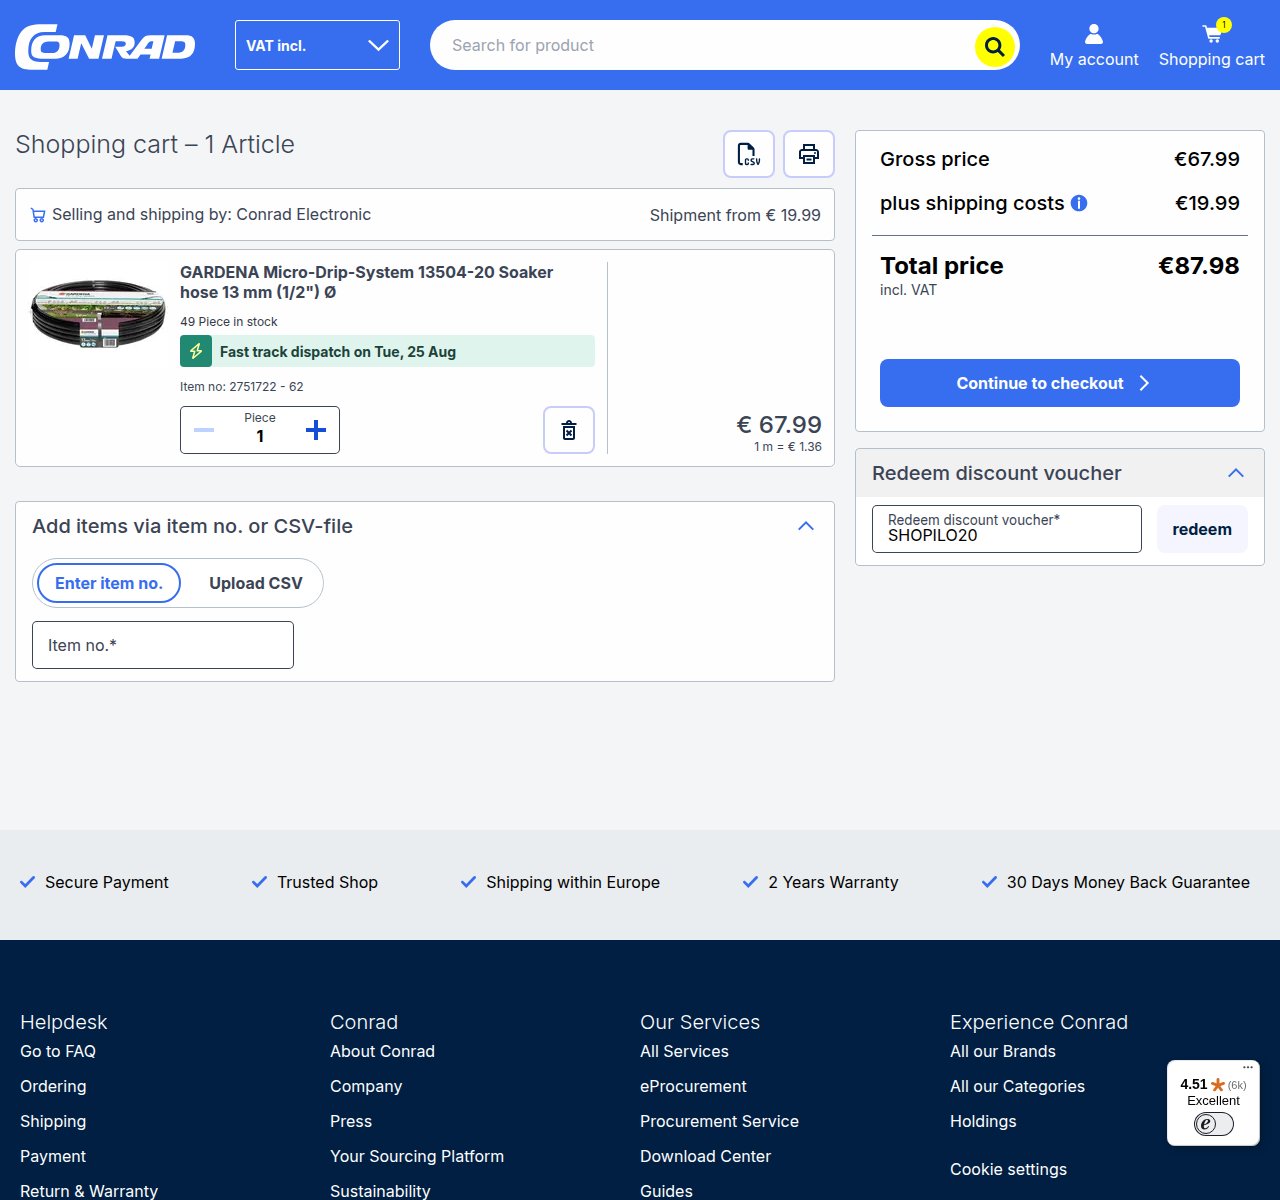The image size is (1280, 1200).
Task: Collapse the Add items via item no. section
Action: click(806, 526)
